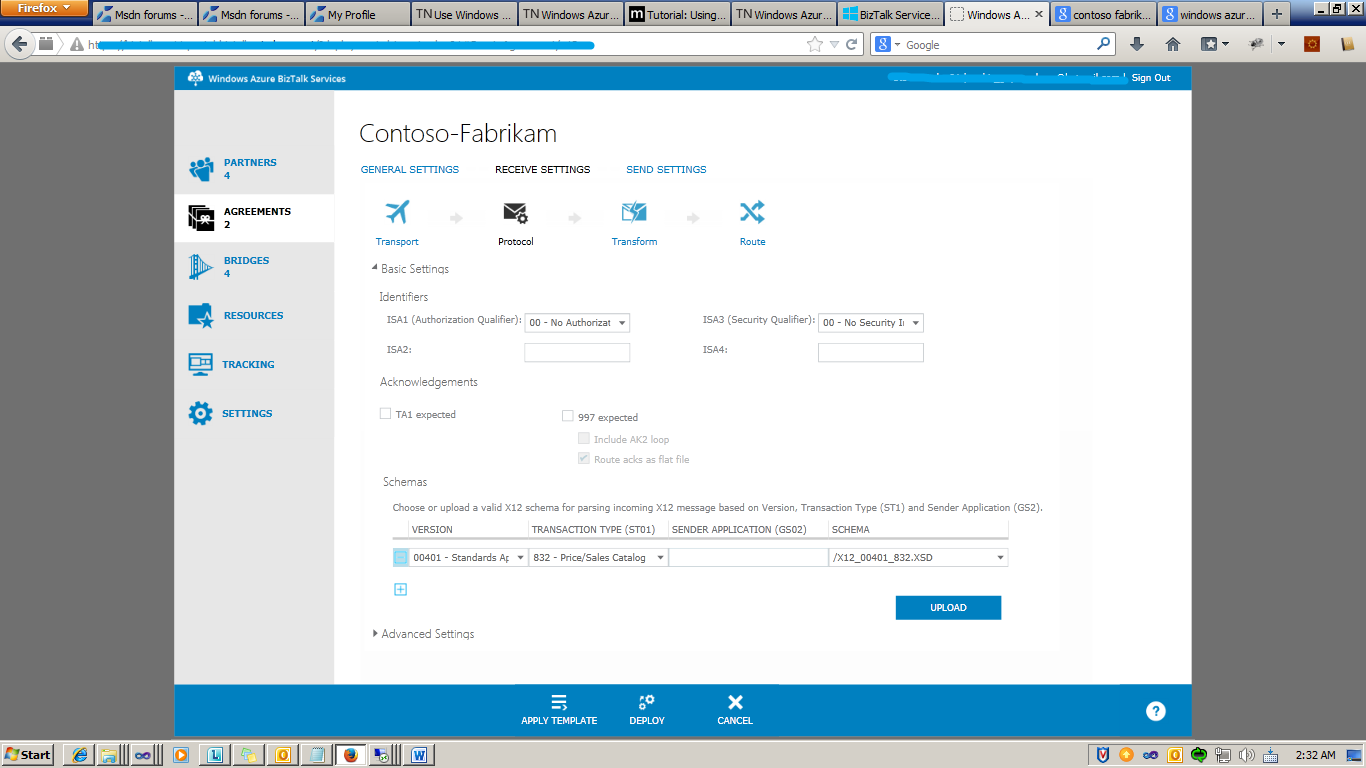Open the ISA3 Security Qualifier dropdown
Viewport: 1366px width, 768px height.
(871, 322)
